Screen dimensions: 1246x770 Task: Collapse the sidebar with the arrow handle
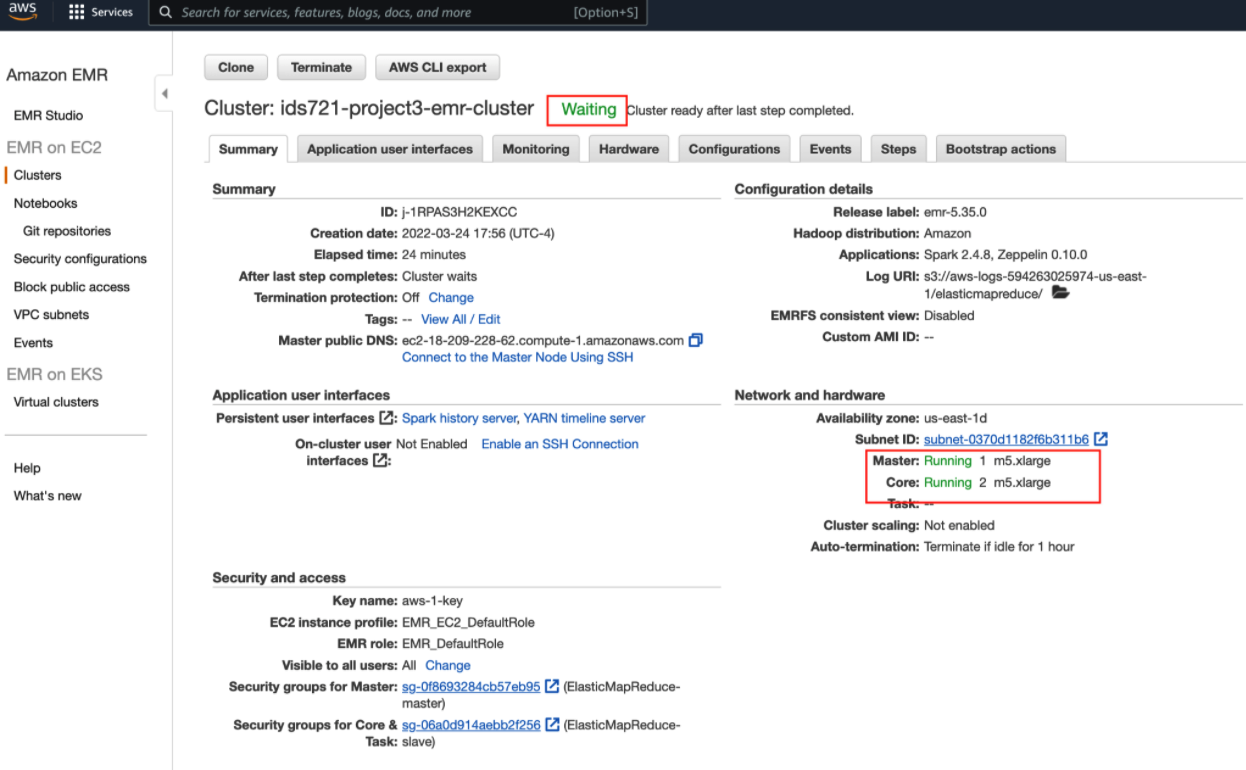pos(164,94)
